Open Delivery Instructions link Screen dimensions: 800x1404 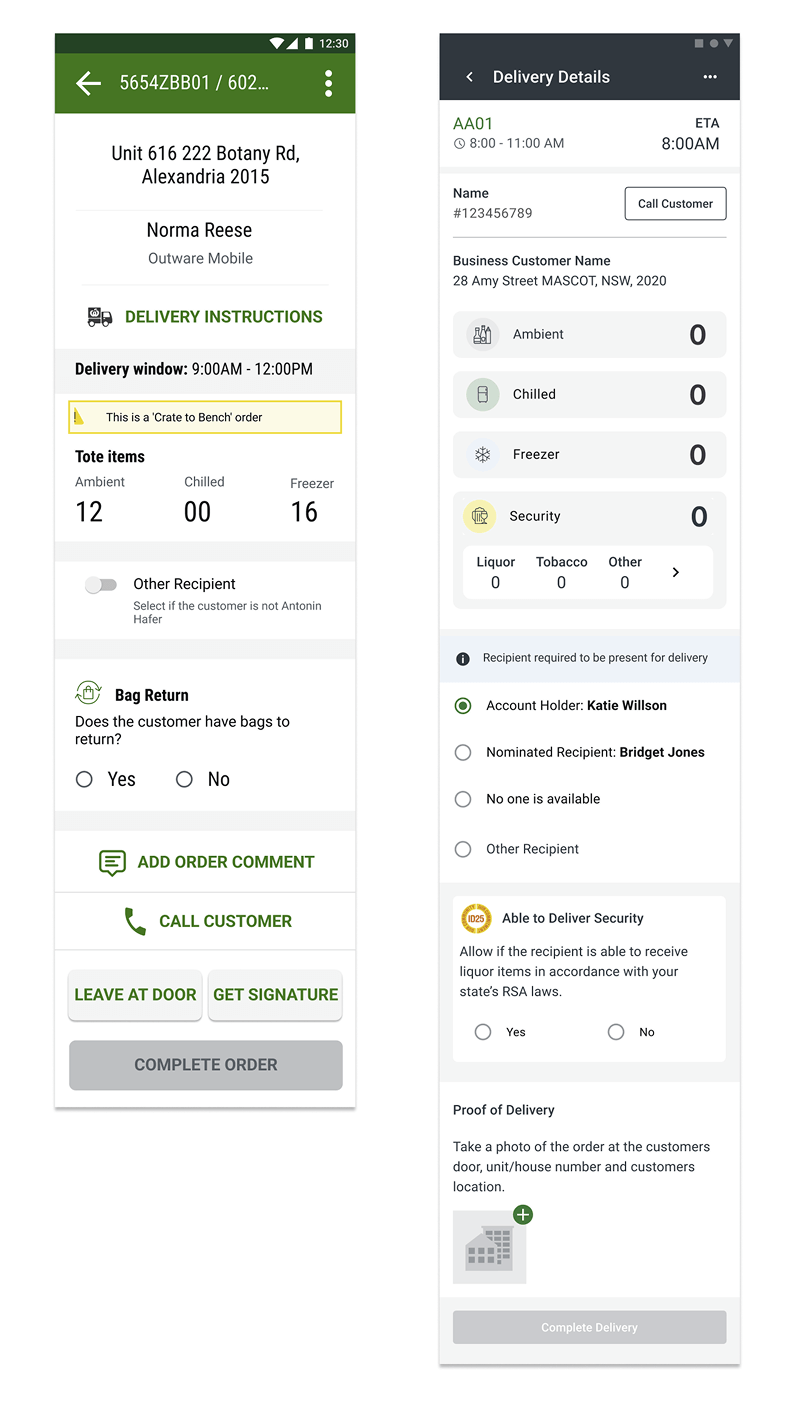click(x=223, y=317)
